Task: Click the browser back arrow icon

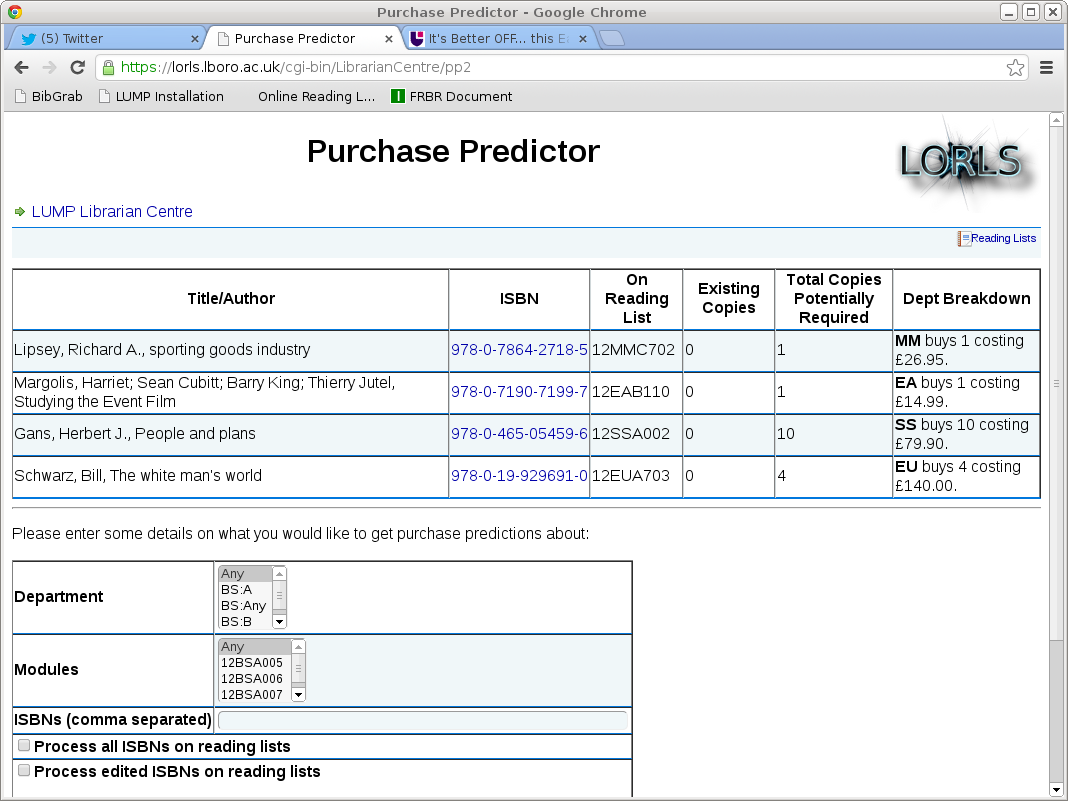Action: pyautogui.click(x=21, y=68)
